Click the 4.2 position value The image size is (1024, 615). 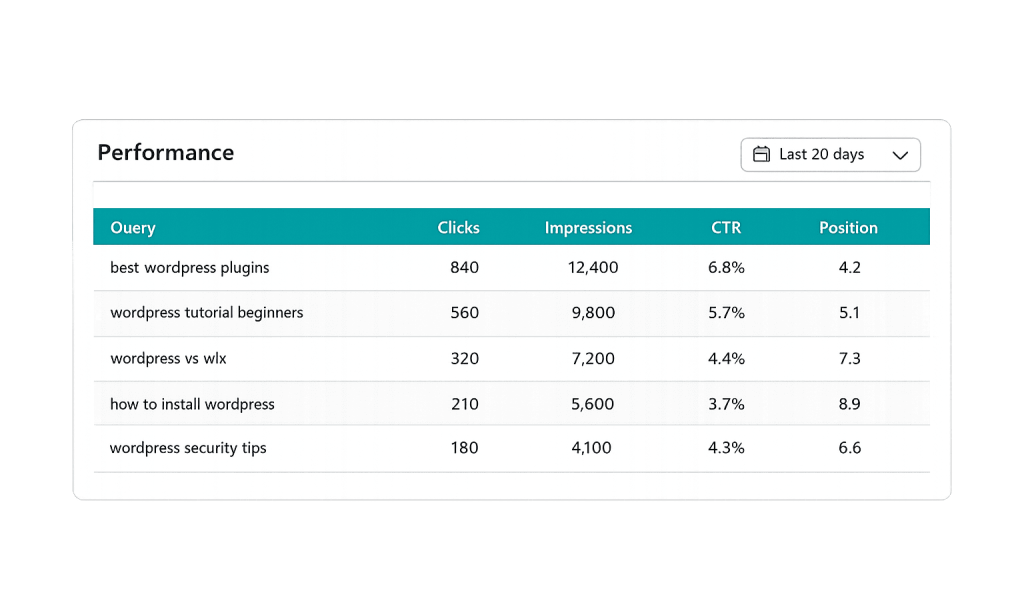pos(850,267)
